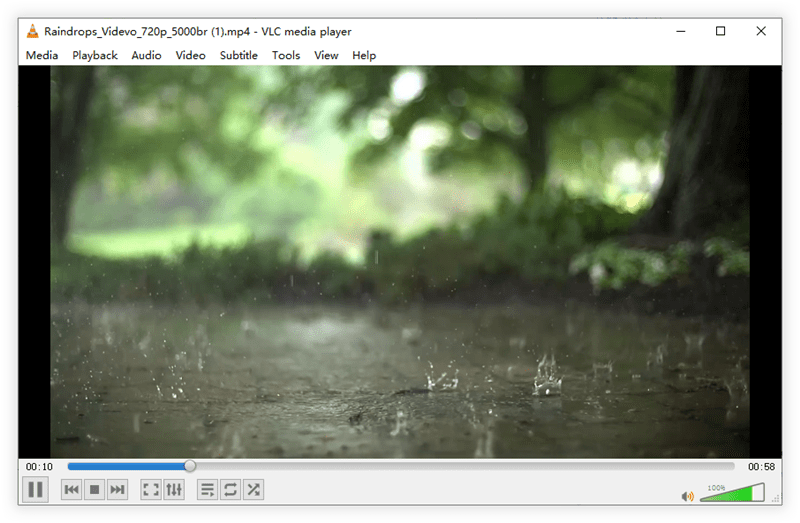Click the volume level slider
Screen dimensions: 800x523
point(732,493)
